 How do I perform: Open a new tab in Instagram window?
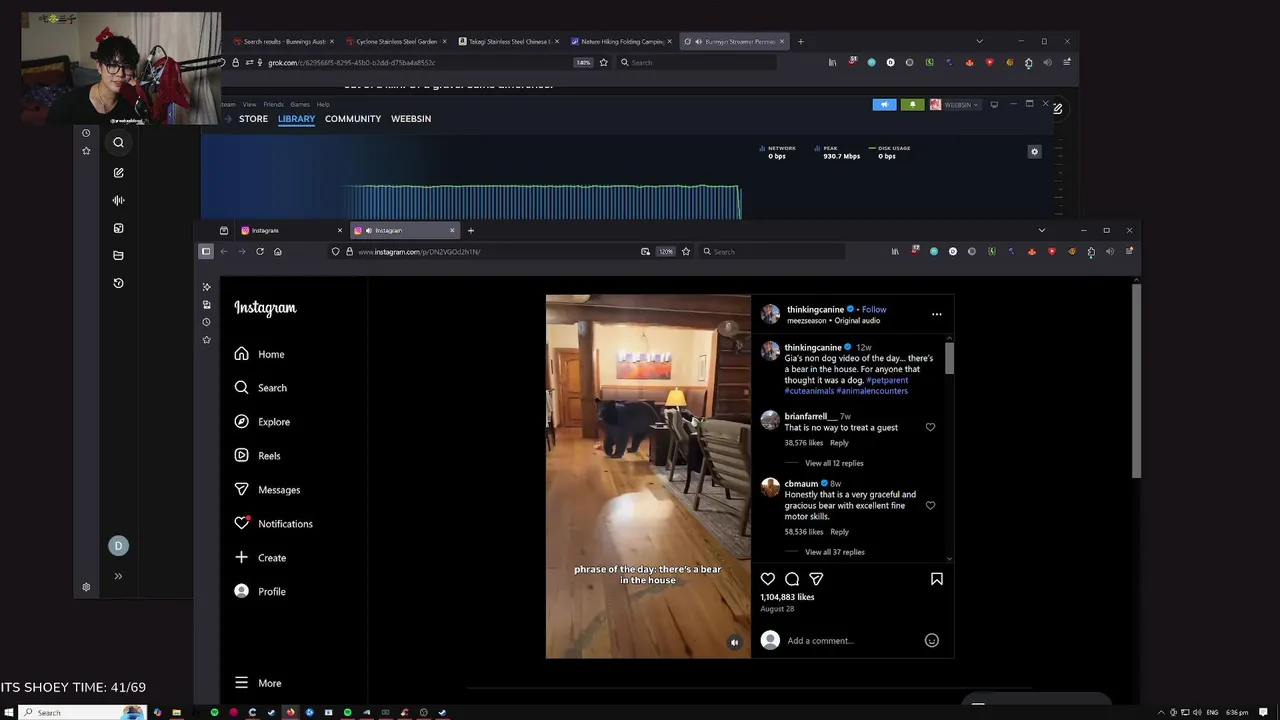pyautogui.click(x=471, y=231)
